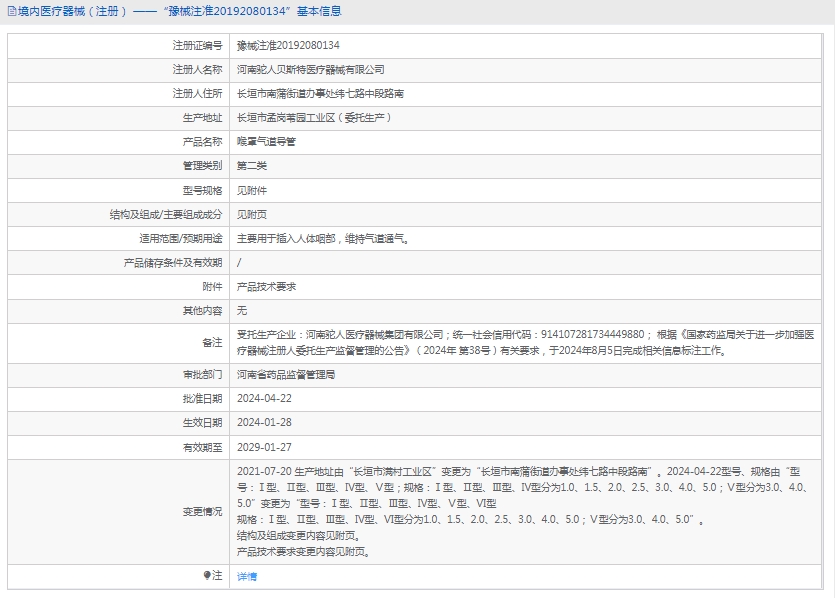Click production address 长垣市孟岗苇园工业区
837x598 pixels.
pyautogui.click(x=313, y=118)
